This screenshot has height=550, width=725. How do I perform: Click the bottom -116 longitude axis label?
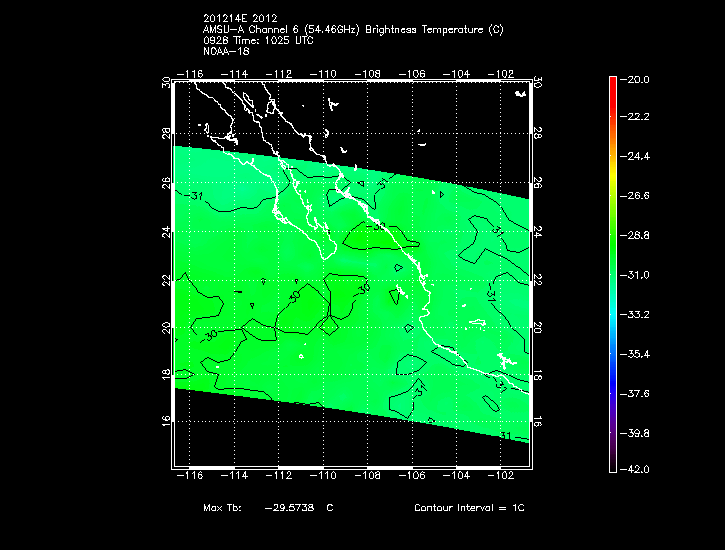click(x=190, y=475)
